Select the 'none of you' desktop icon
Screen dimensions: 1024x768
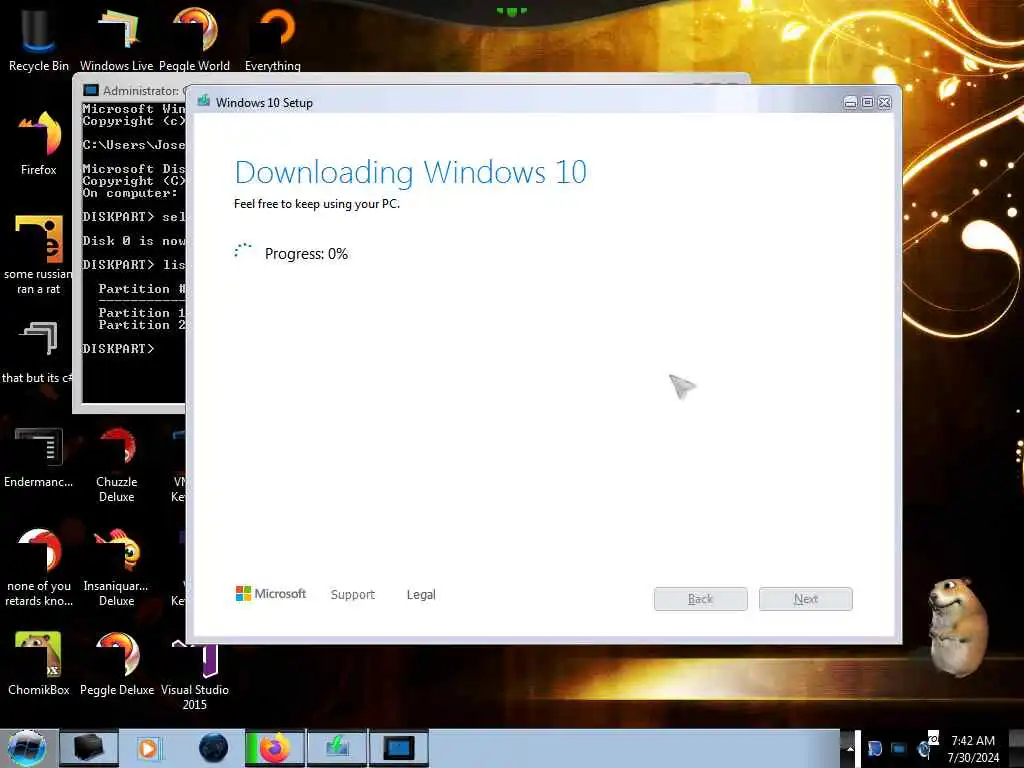39,568
